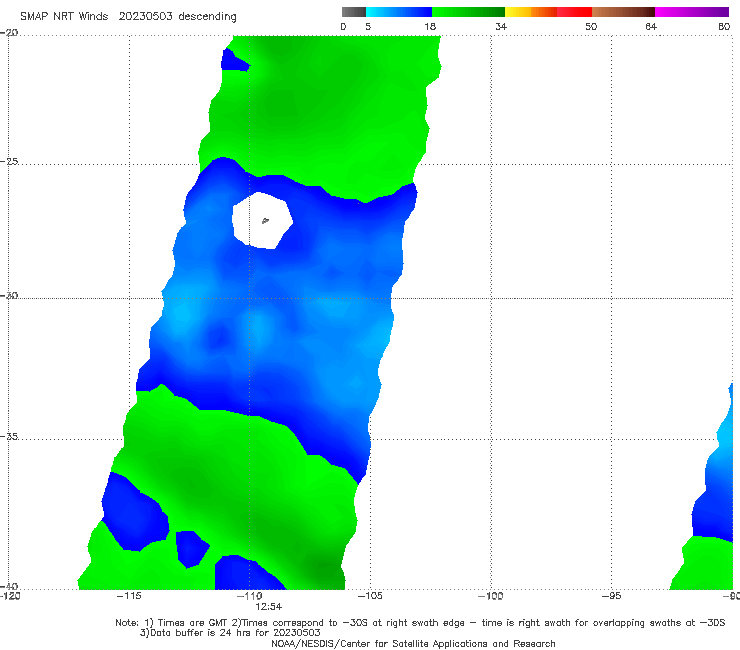Click the latitude label '-35'
The height and width of the screenshot is (650, 740).
tap(9, 436)
